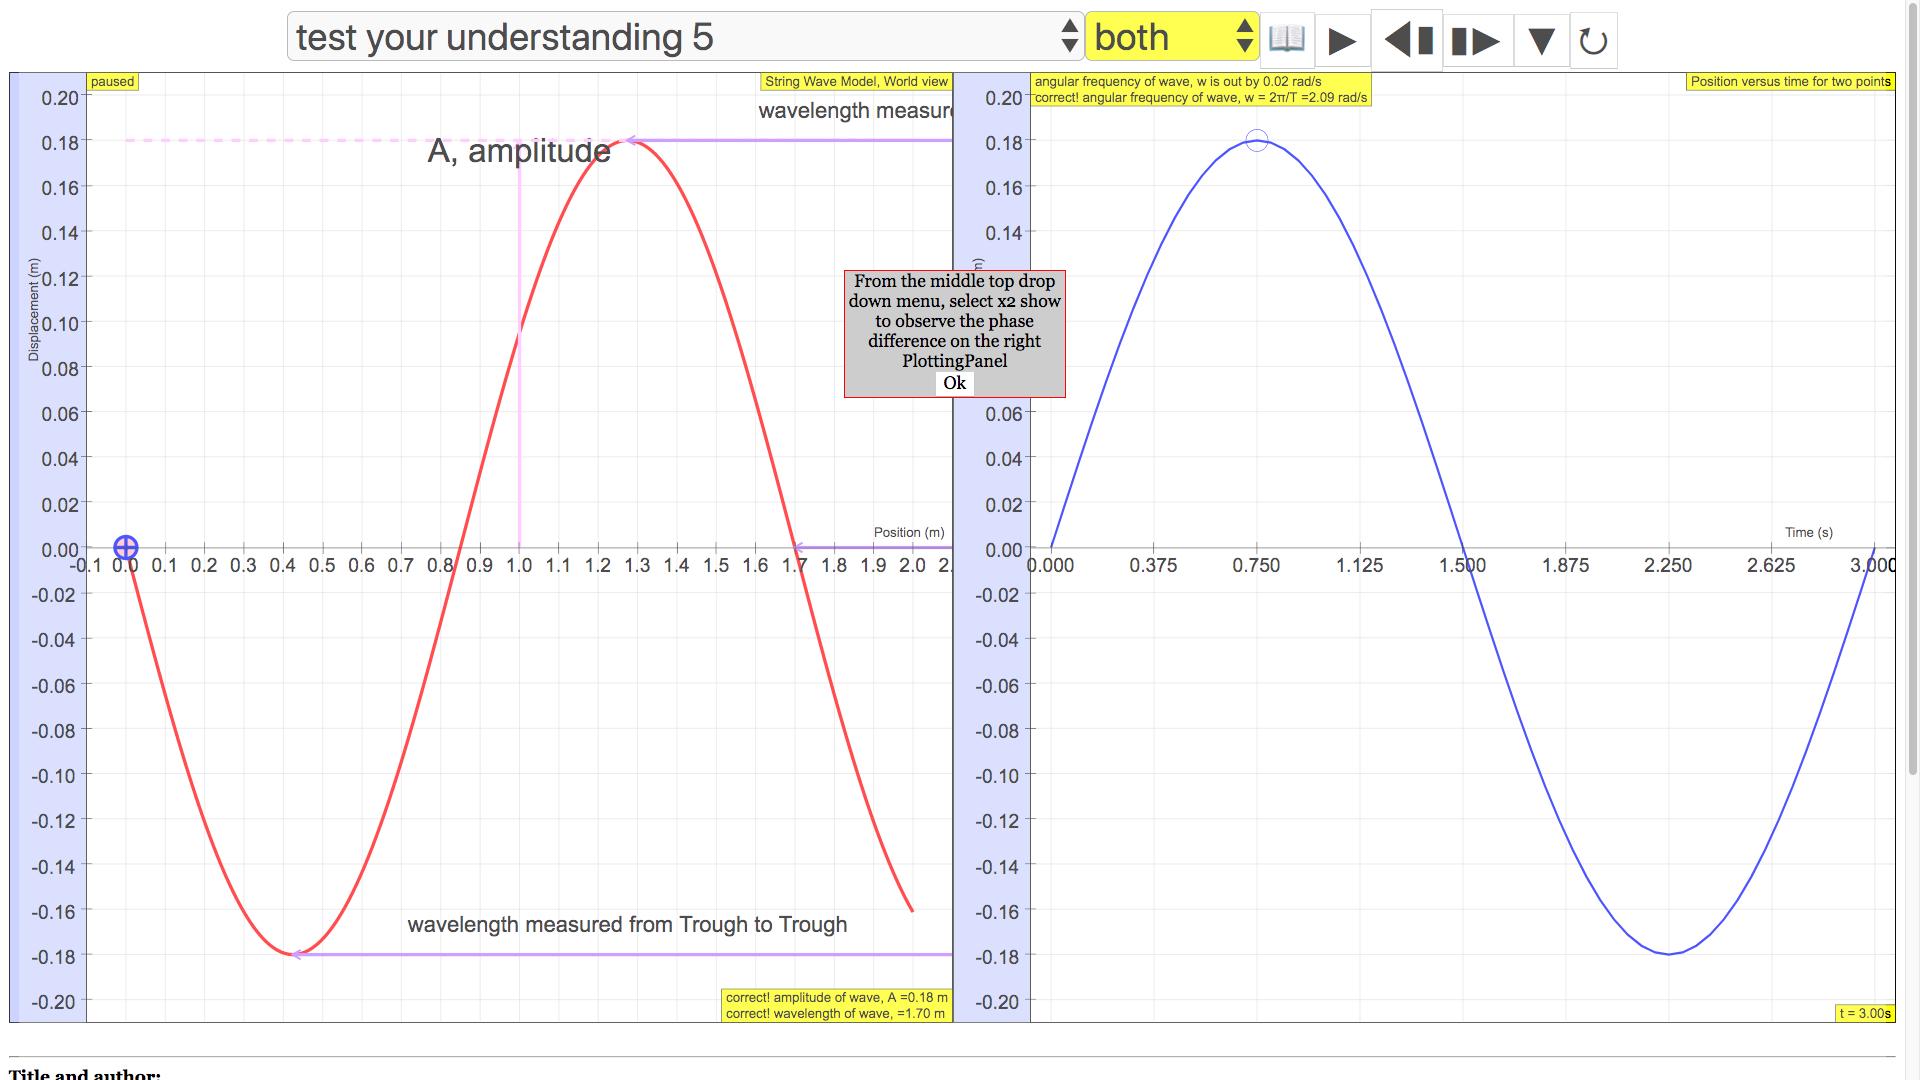This screenshot has height=1080, width=1920.
Task: Click the 'Time (s)' axis label
Action: click(1809, 532)
